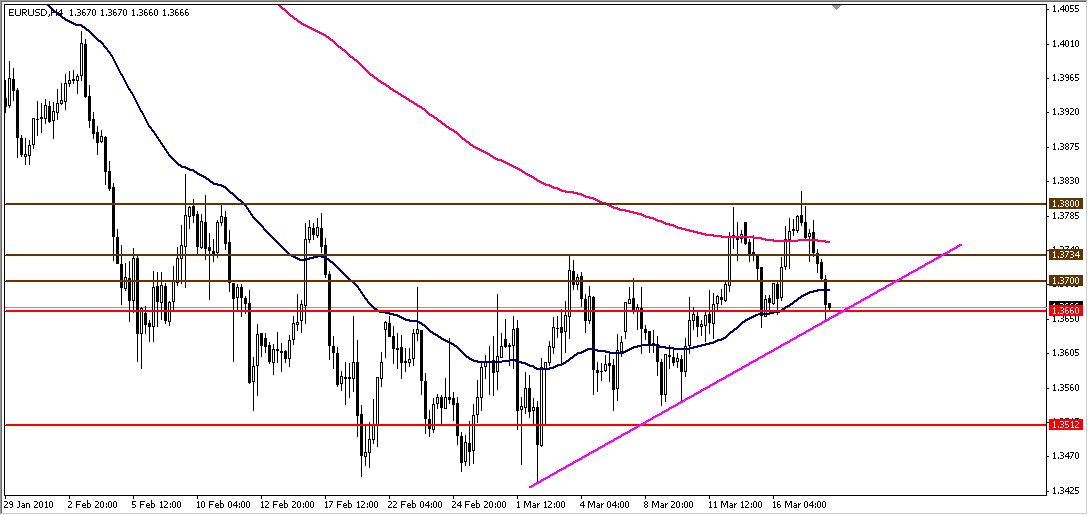Select the 1.3920 value on price scale
Viewport: 1088px width, 515px height.
click(x=1064, y=112)
